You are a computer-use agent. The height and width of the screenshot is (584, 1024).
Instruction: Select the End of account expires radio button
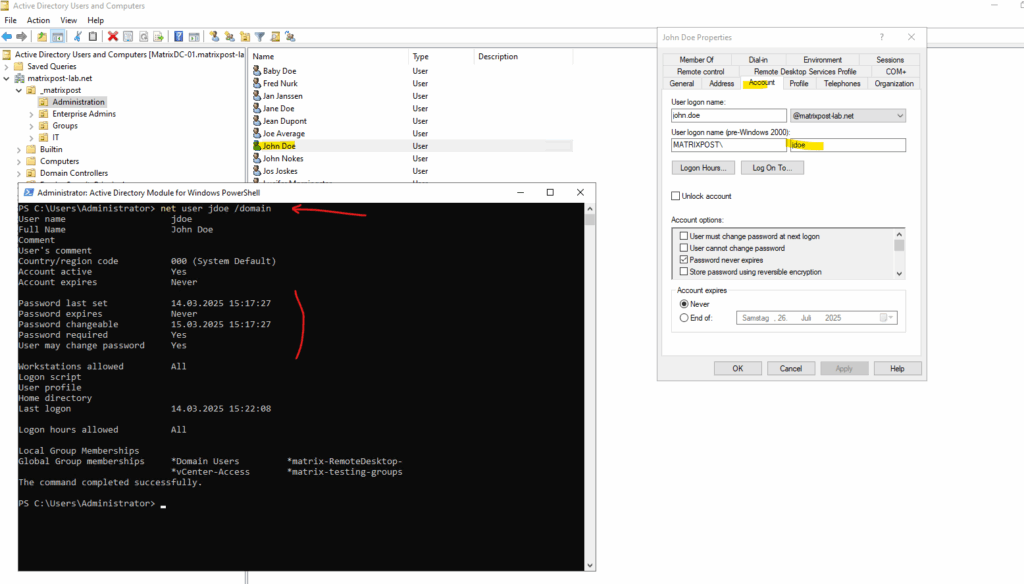tap(684, 318)
